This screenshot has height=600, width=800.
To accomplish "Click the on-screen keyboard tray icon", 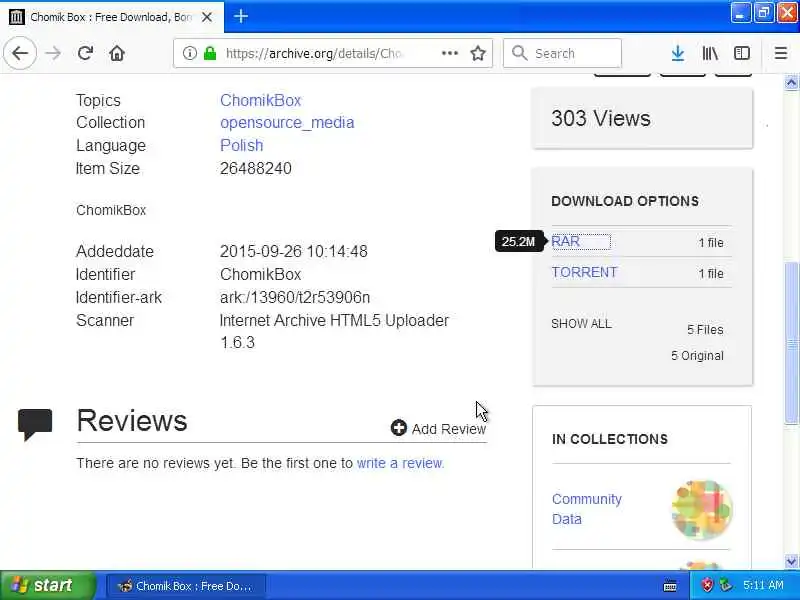I will pyautogui.click(x=670, y=586).
